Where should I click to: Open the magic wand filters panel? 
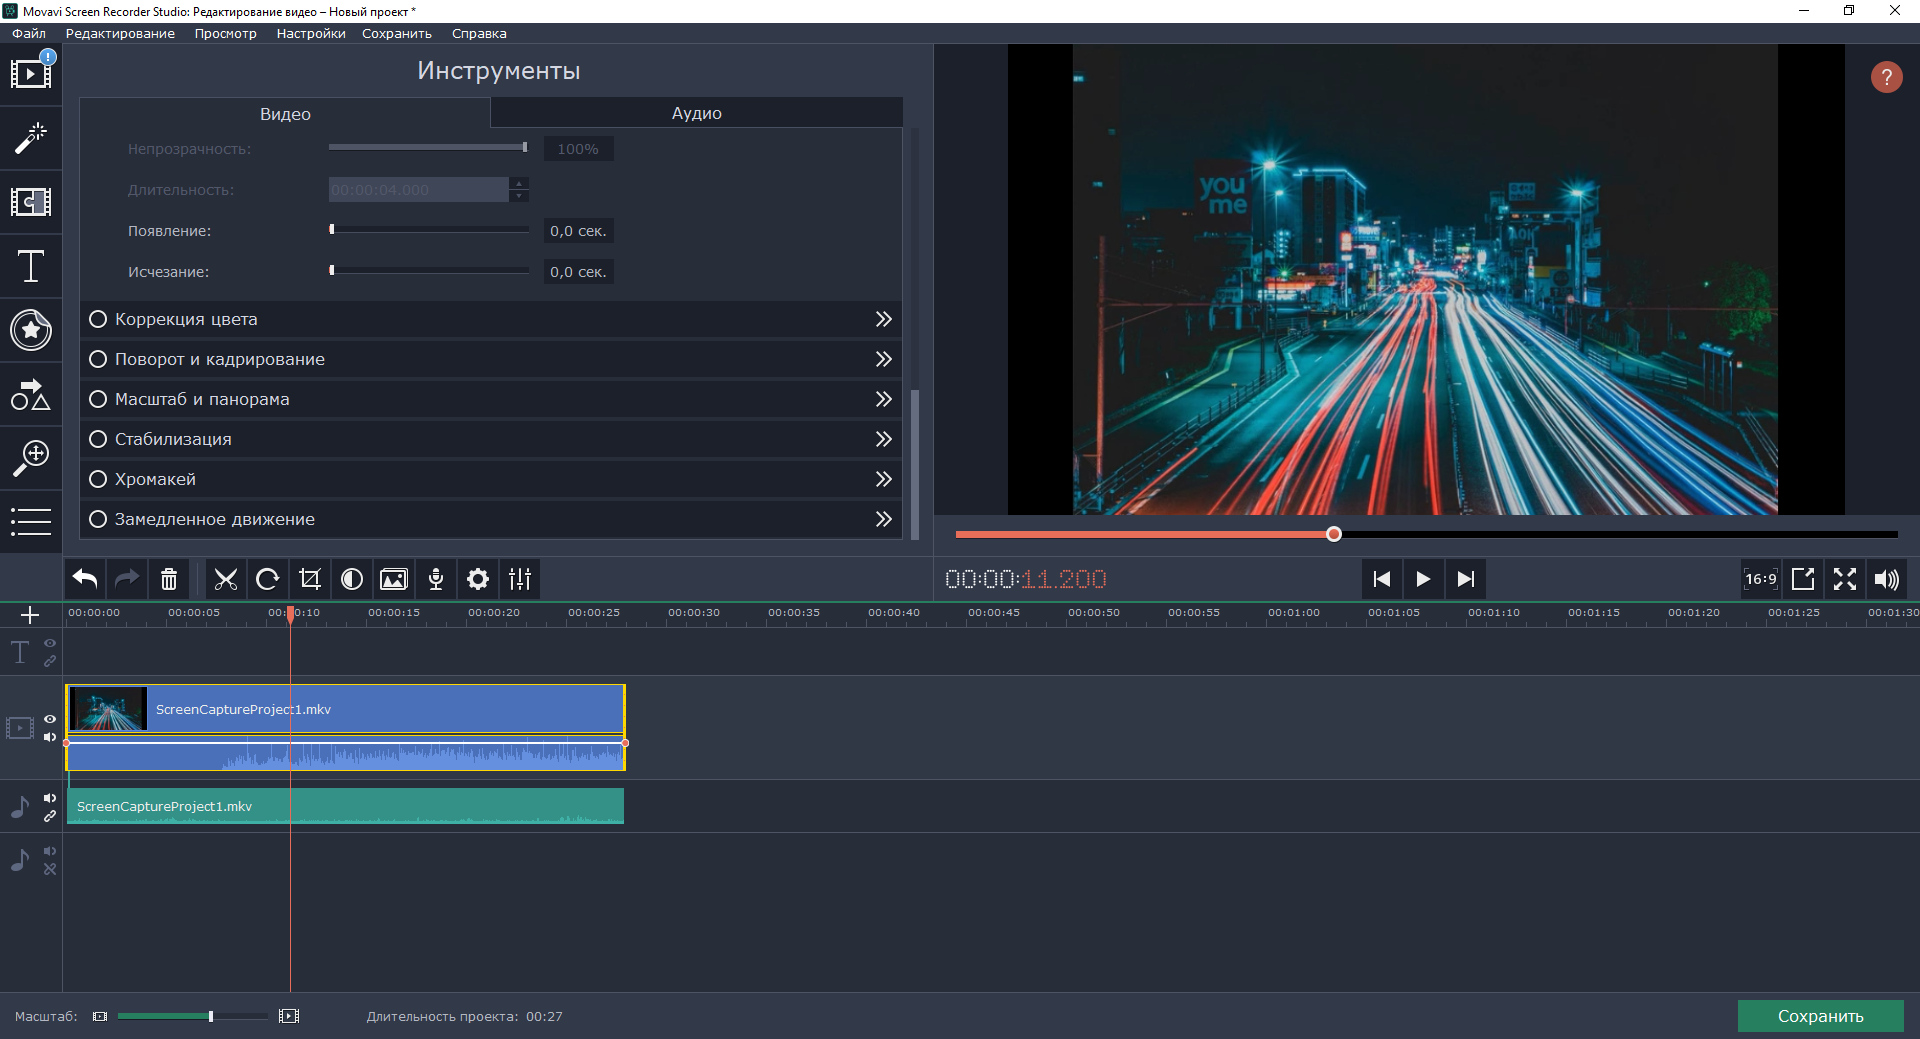(x=31, y=138)
